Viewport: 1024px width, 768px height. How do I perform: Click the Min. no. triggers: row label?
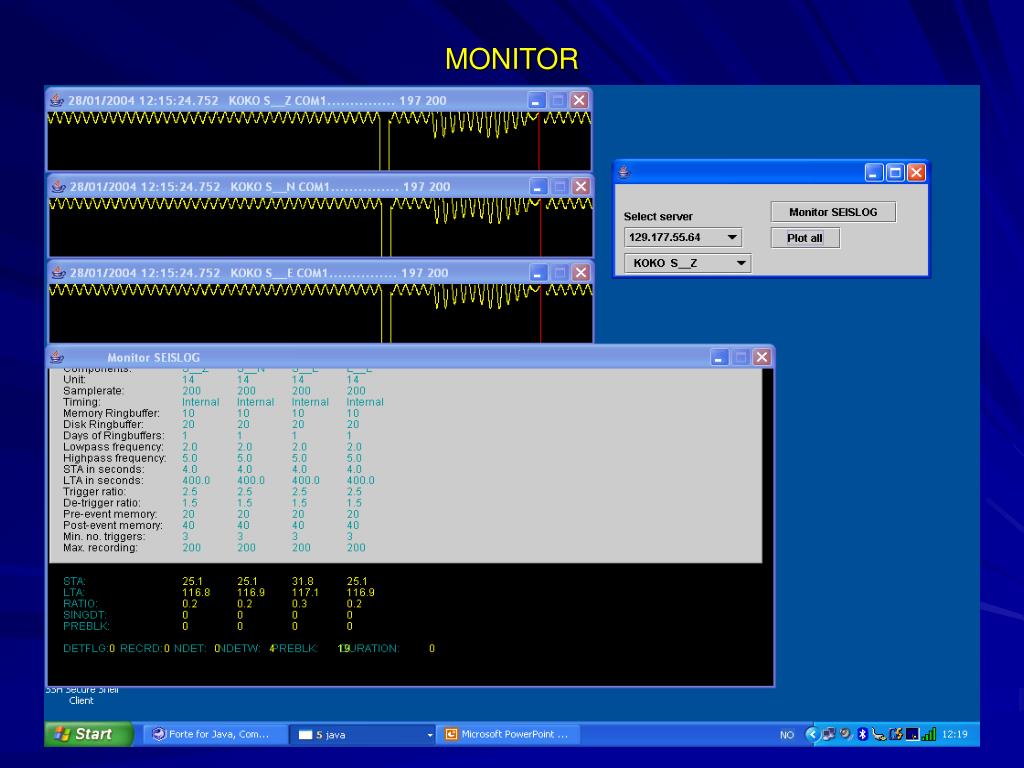104,536
